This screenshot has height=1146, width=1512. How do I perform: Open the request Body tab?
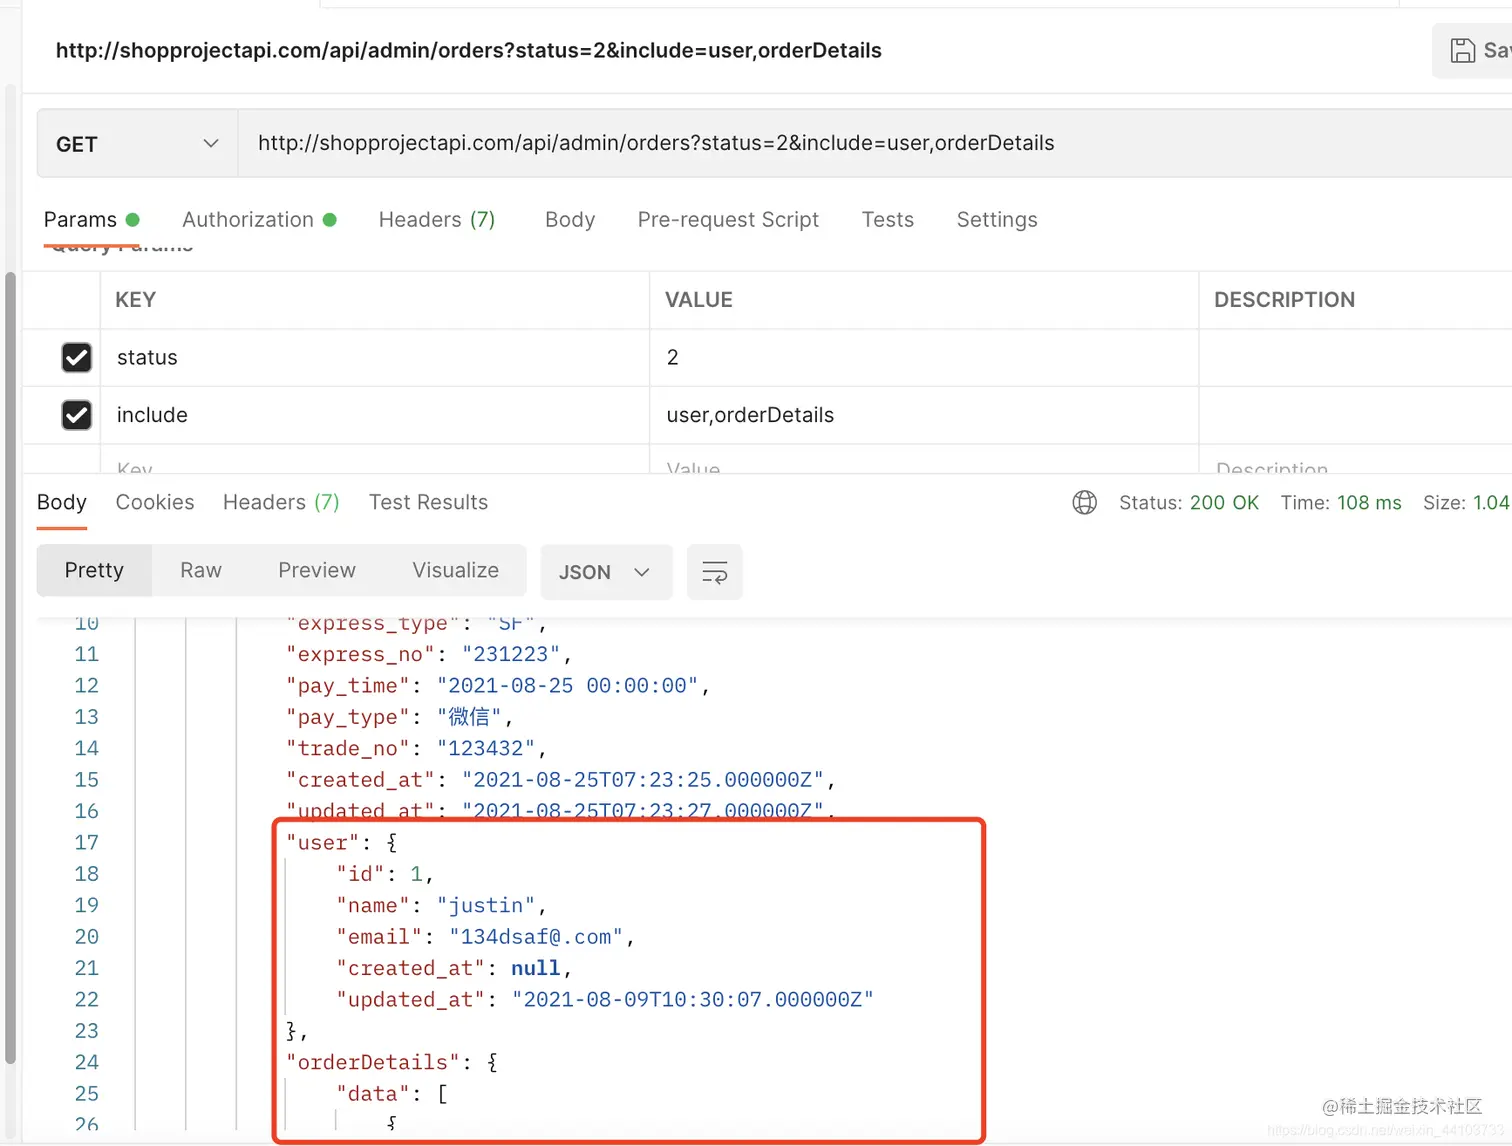[x=570, y=220]
